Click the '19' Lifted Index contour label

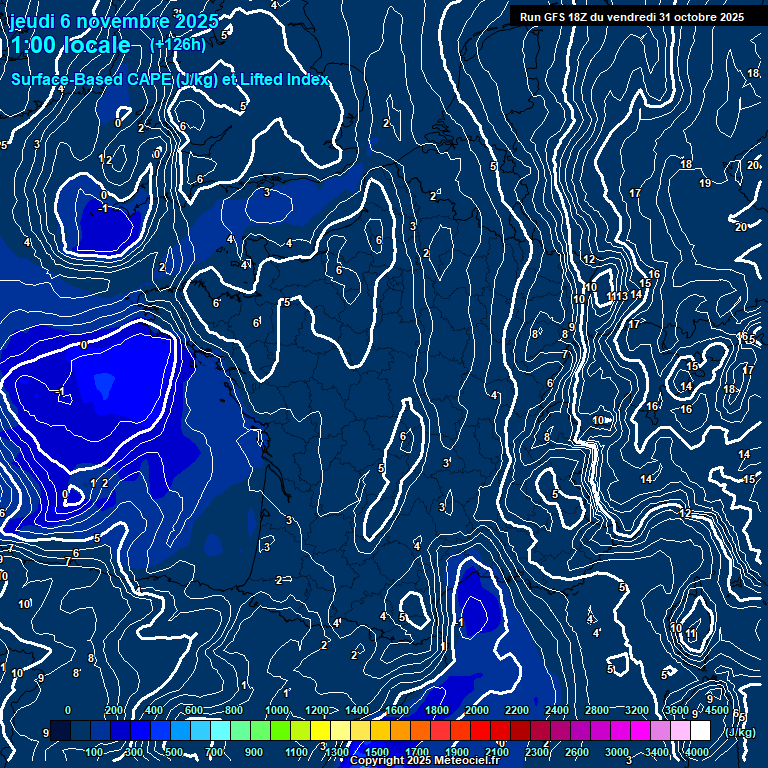[705, 183]
